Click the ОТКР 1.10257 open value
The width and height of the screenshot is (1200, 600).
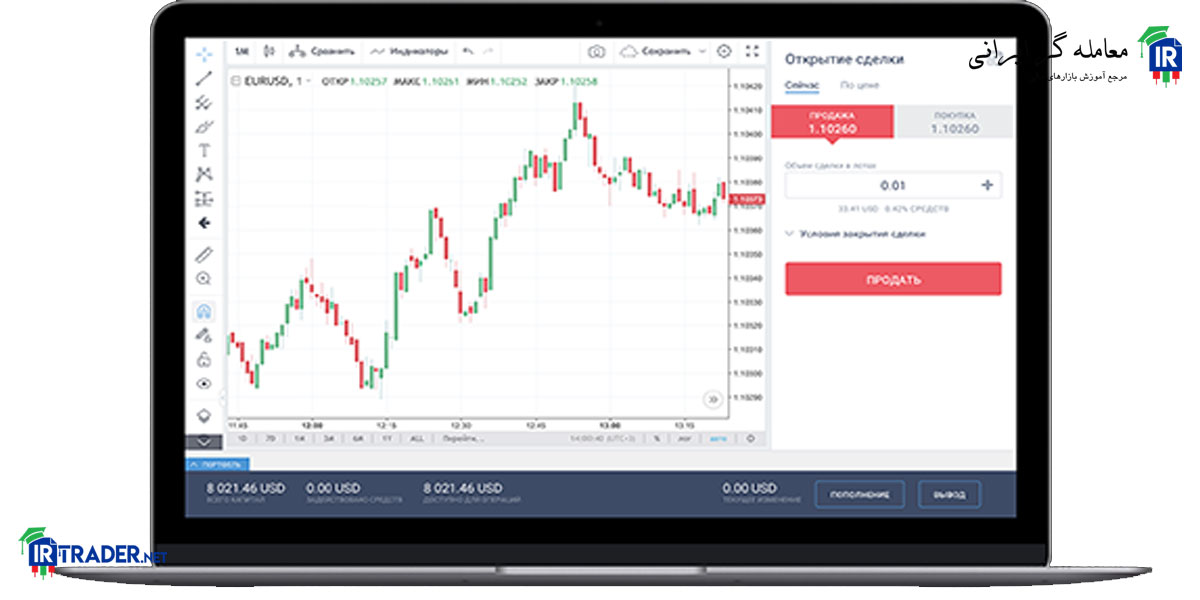[x=354, y=81]
